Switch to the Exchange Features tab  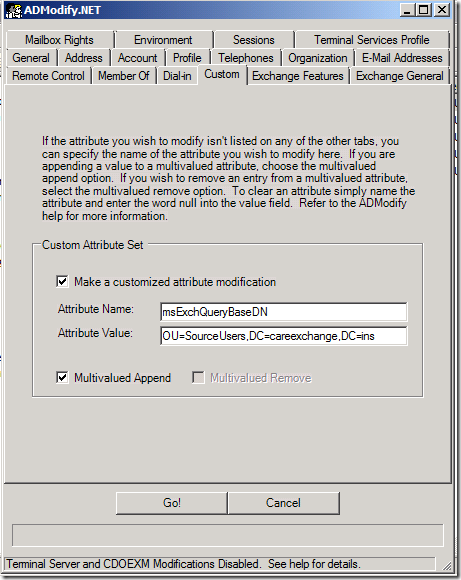point(298,76)
